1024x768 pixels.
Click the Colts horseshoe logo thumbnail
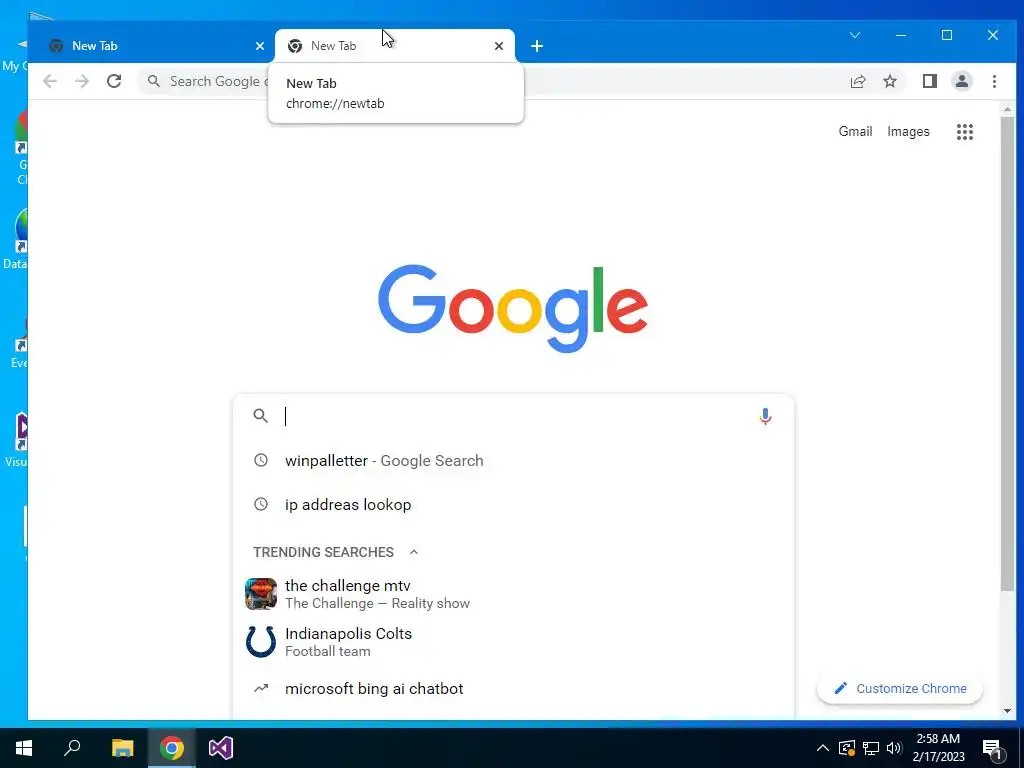click(x=261, y=642)
